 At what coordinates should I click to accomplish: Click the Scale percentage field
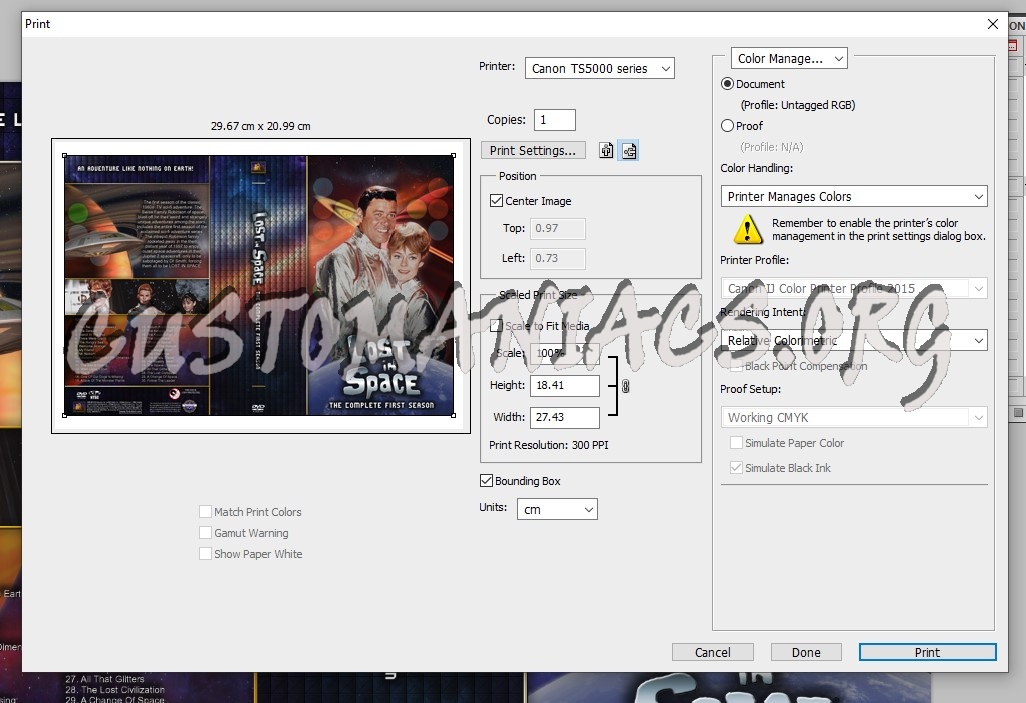click(x=564, y=353)
